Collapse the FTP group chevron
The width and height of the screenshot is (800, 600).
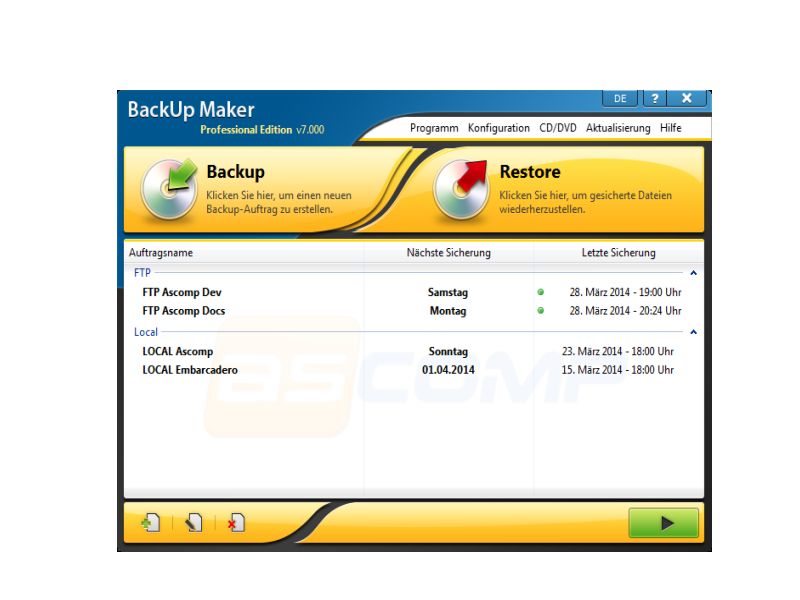point(693,273)
